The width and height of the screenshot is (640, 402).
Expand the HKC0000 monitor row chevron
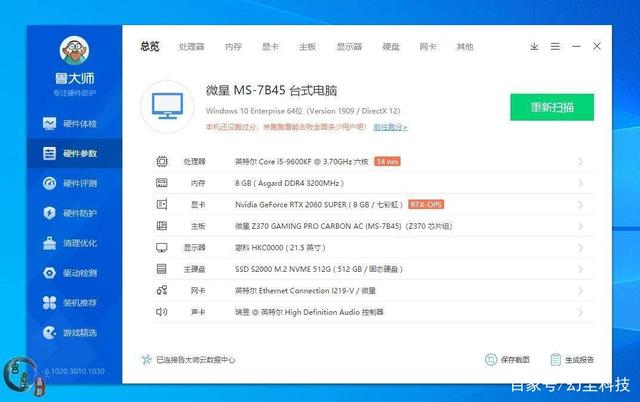point(580,248)
